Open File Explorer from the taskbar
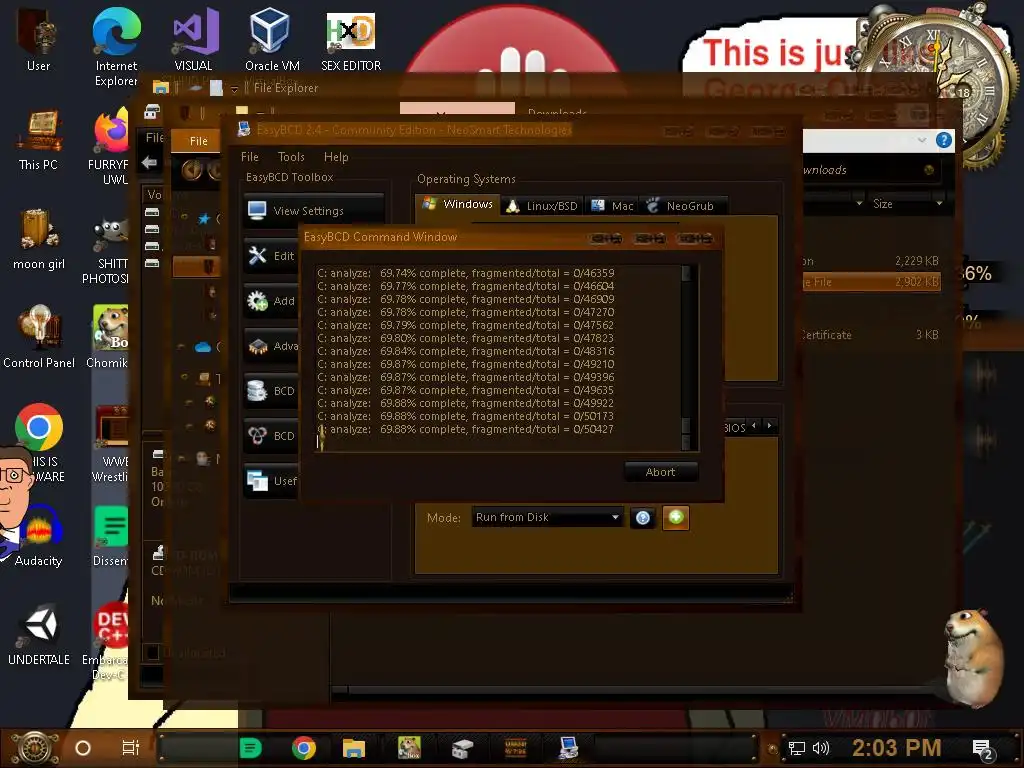The width and height of the screenshot is (1024, 768). pos(353,748)
